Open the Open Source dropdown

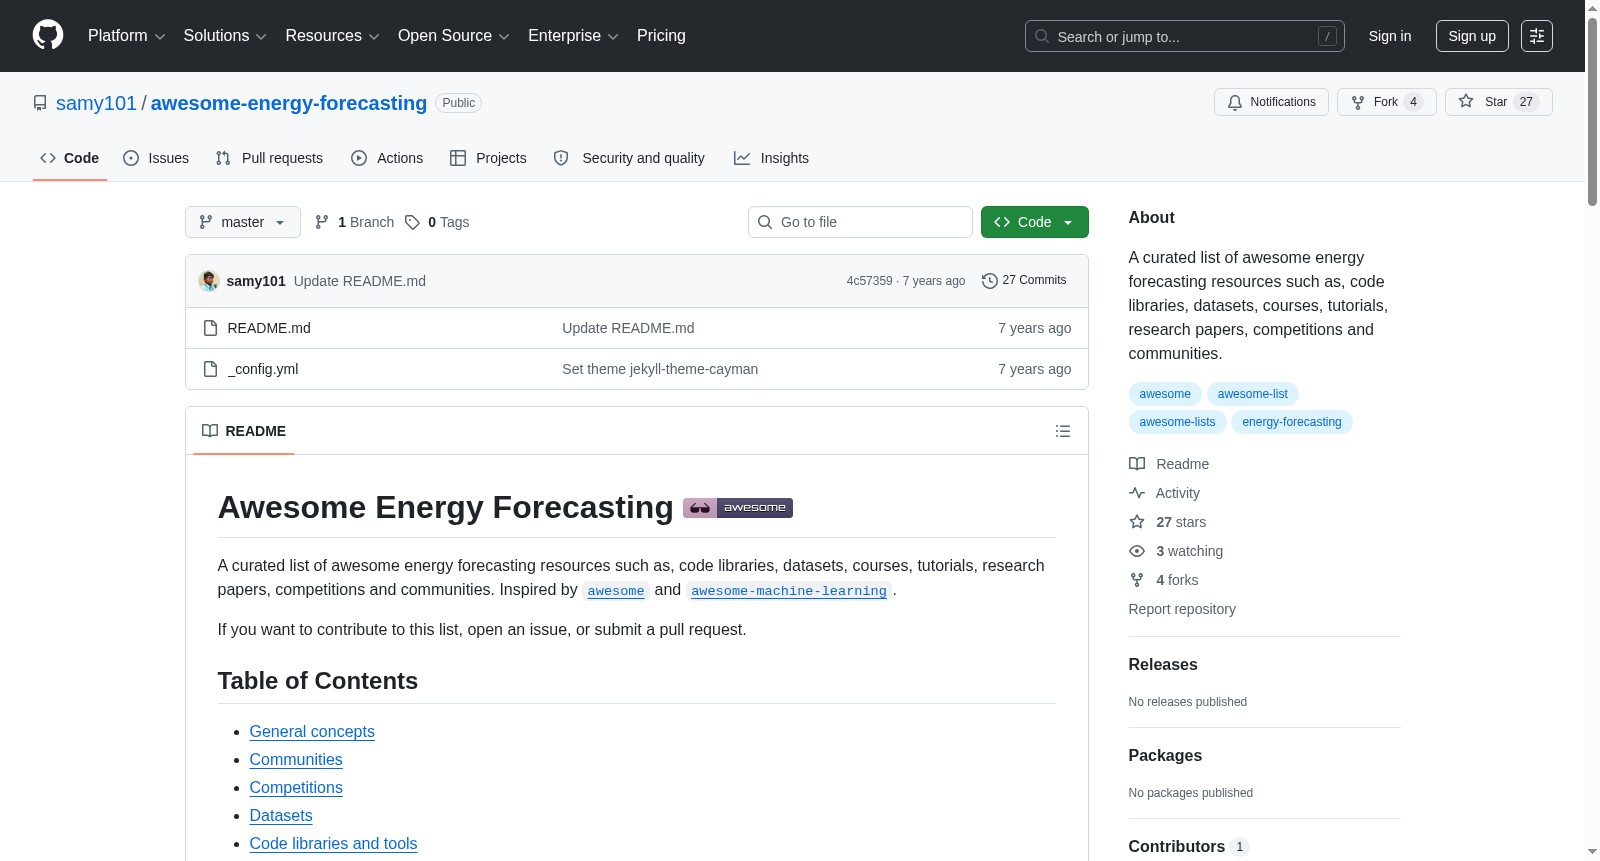point(454,36)
